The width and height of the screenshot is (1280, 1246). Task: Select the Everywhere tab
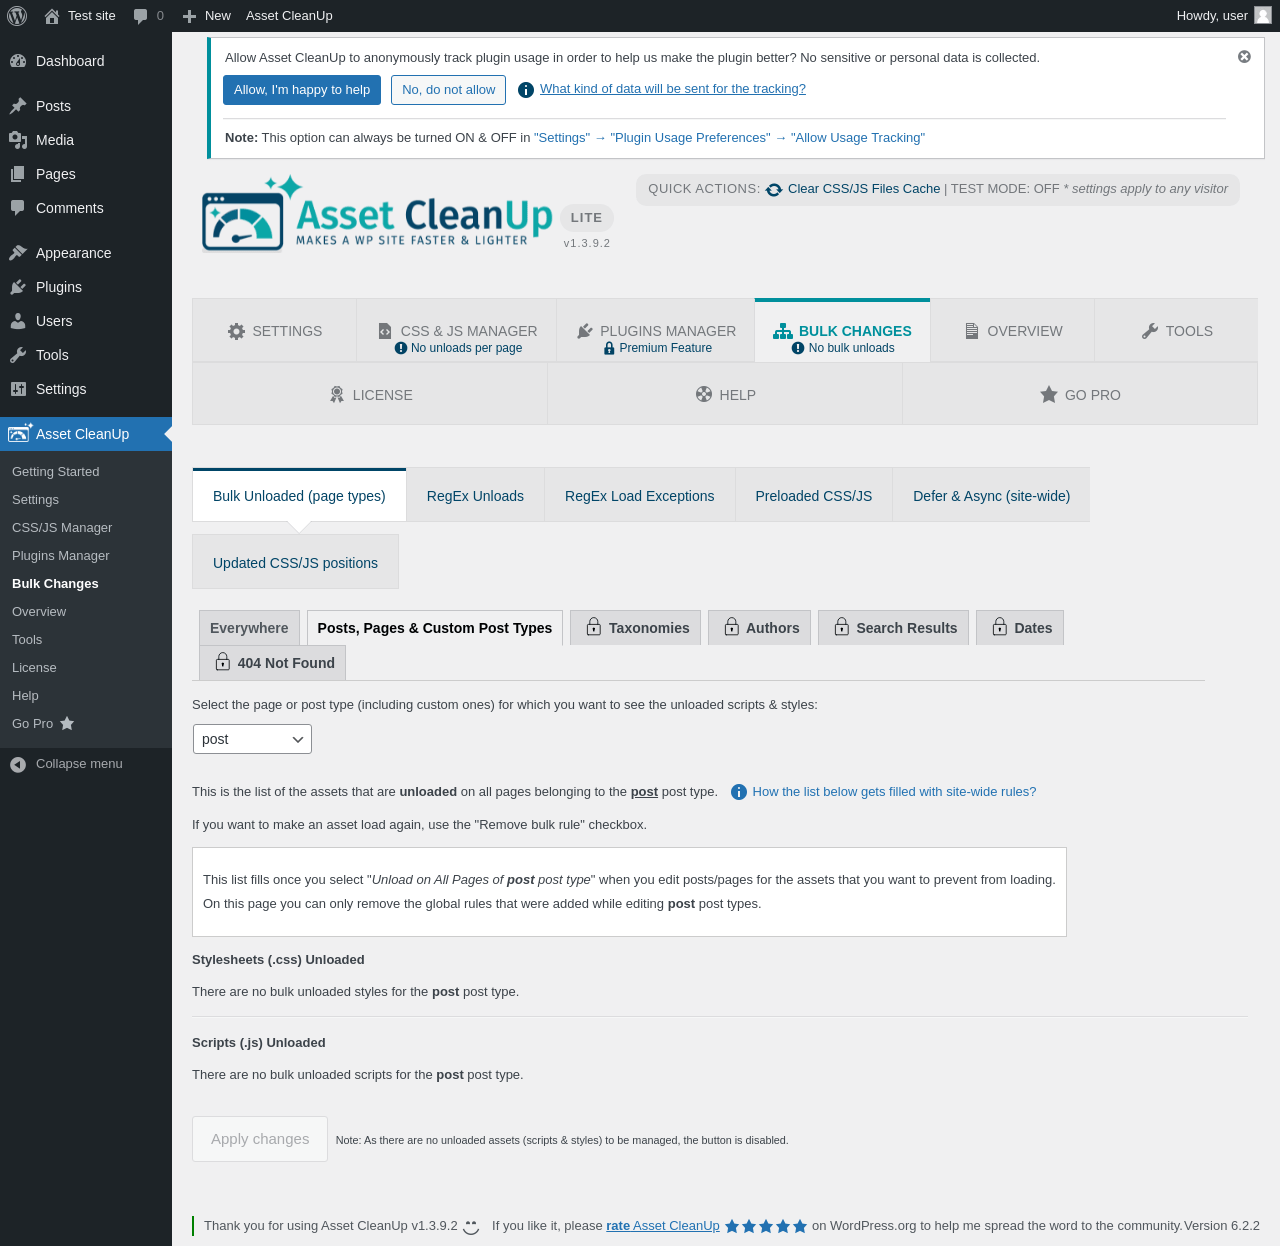pos(249,628)
